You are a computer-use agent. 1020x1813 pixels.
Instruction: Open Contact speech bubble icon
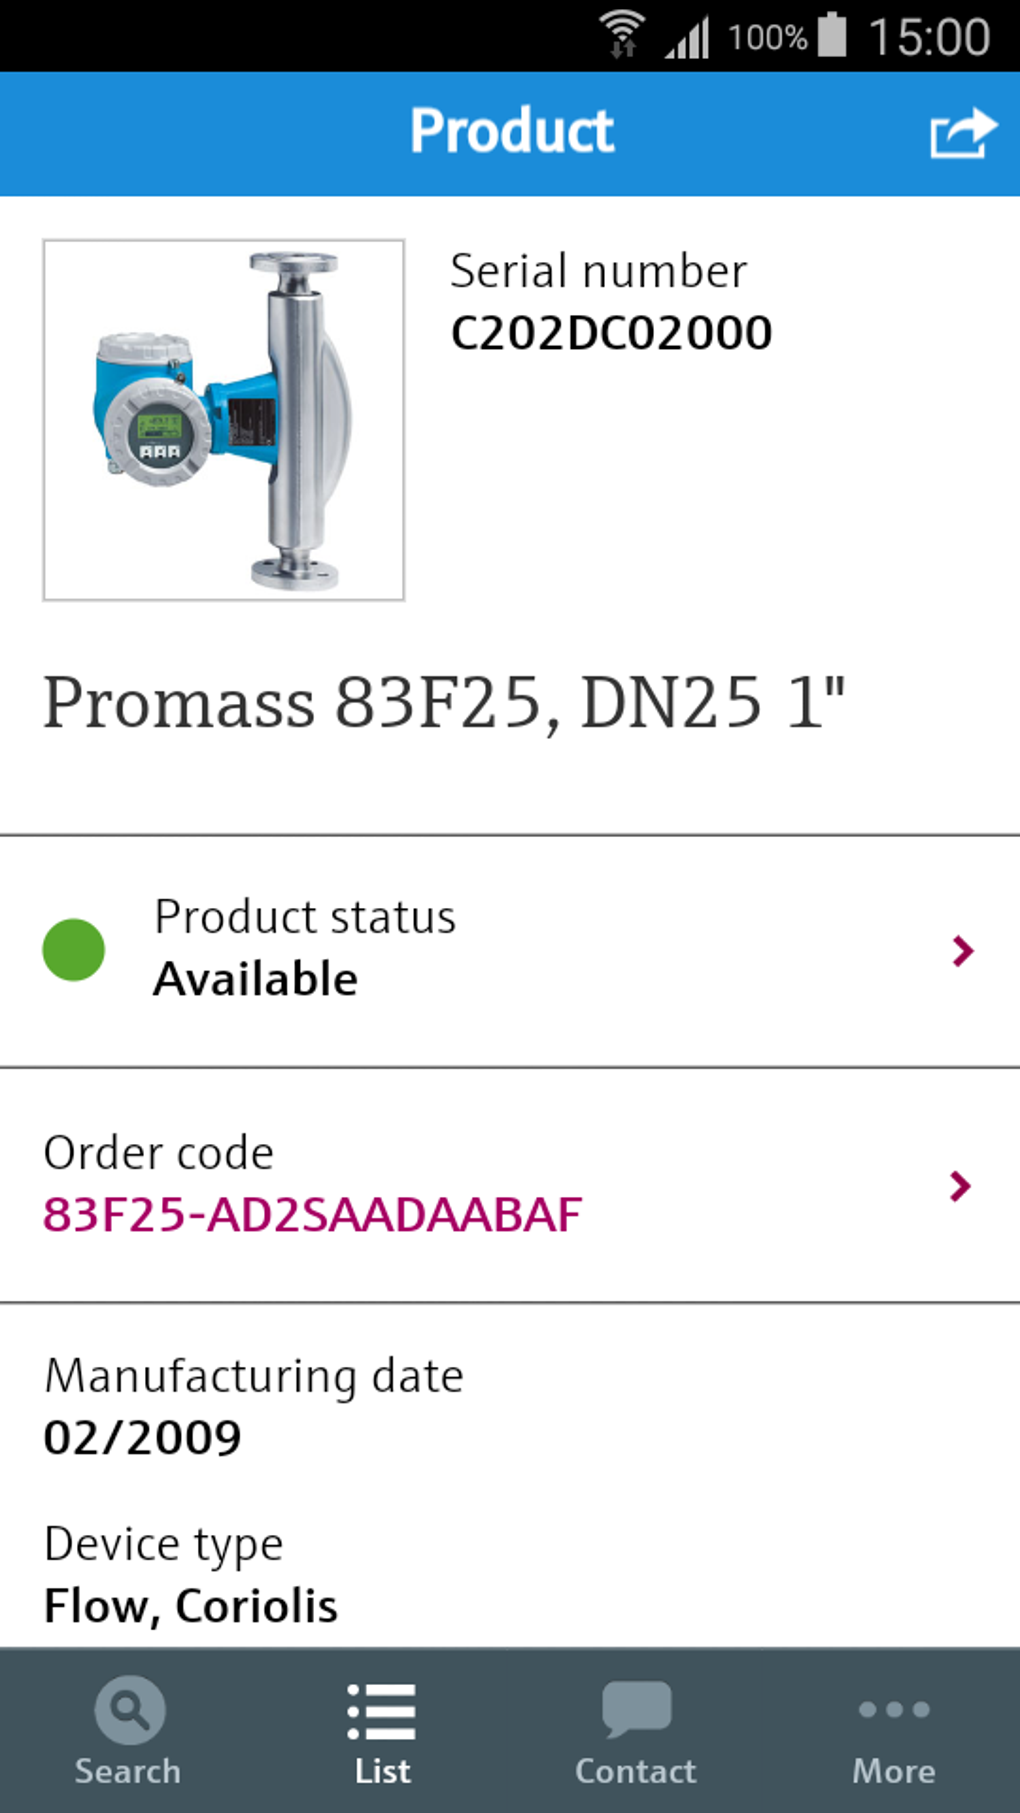point(636,1708)
